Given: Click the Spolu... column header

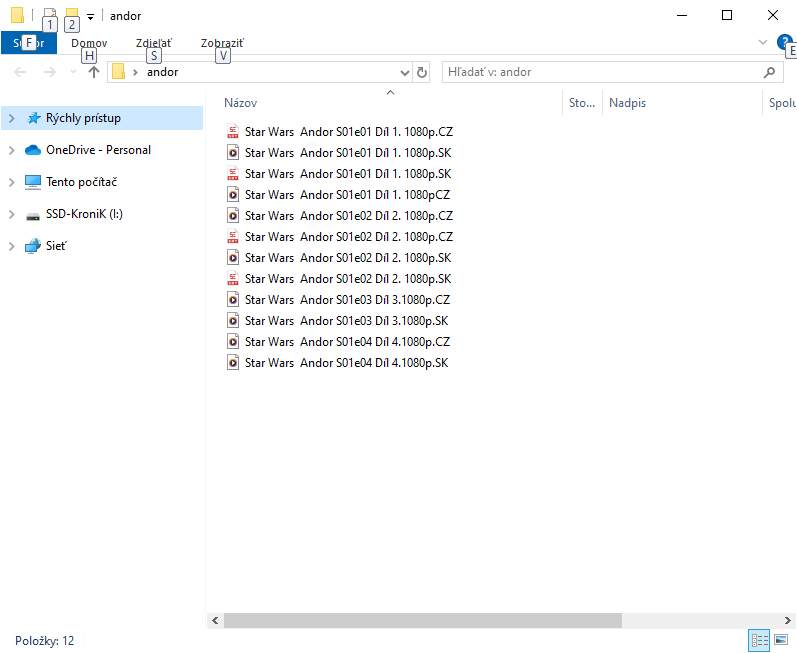Looking at the screenshot, I should (x=781, y=103).
